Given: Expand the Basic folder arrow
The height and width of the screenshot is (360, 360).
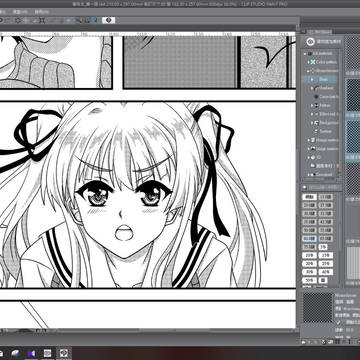Looking at the screenshot, I should [312, 79].
